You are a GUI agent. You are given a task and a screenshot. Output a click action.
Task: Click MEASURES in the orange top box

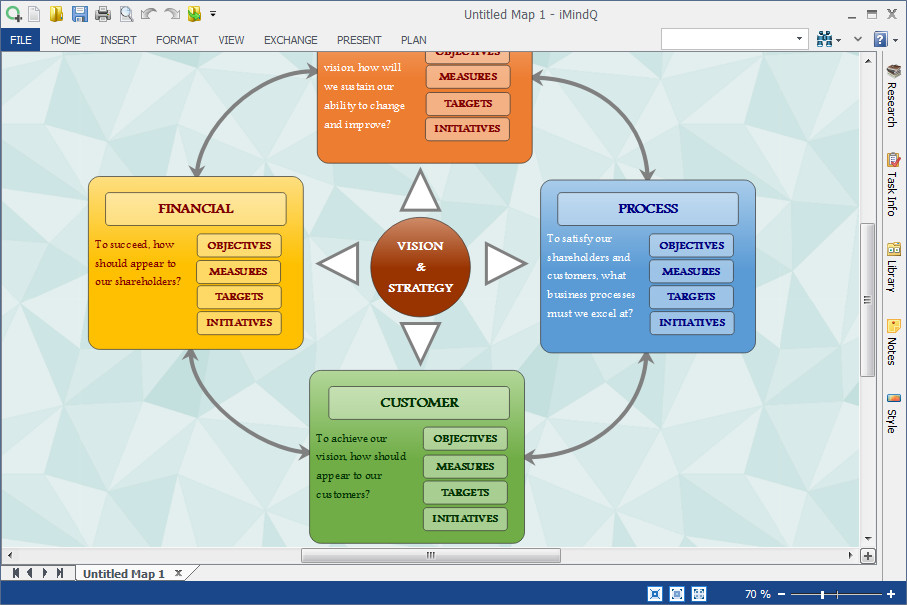(468, 76)
